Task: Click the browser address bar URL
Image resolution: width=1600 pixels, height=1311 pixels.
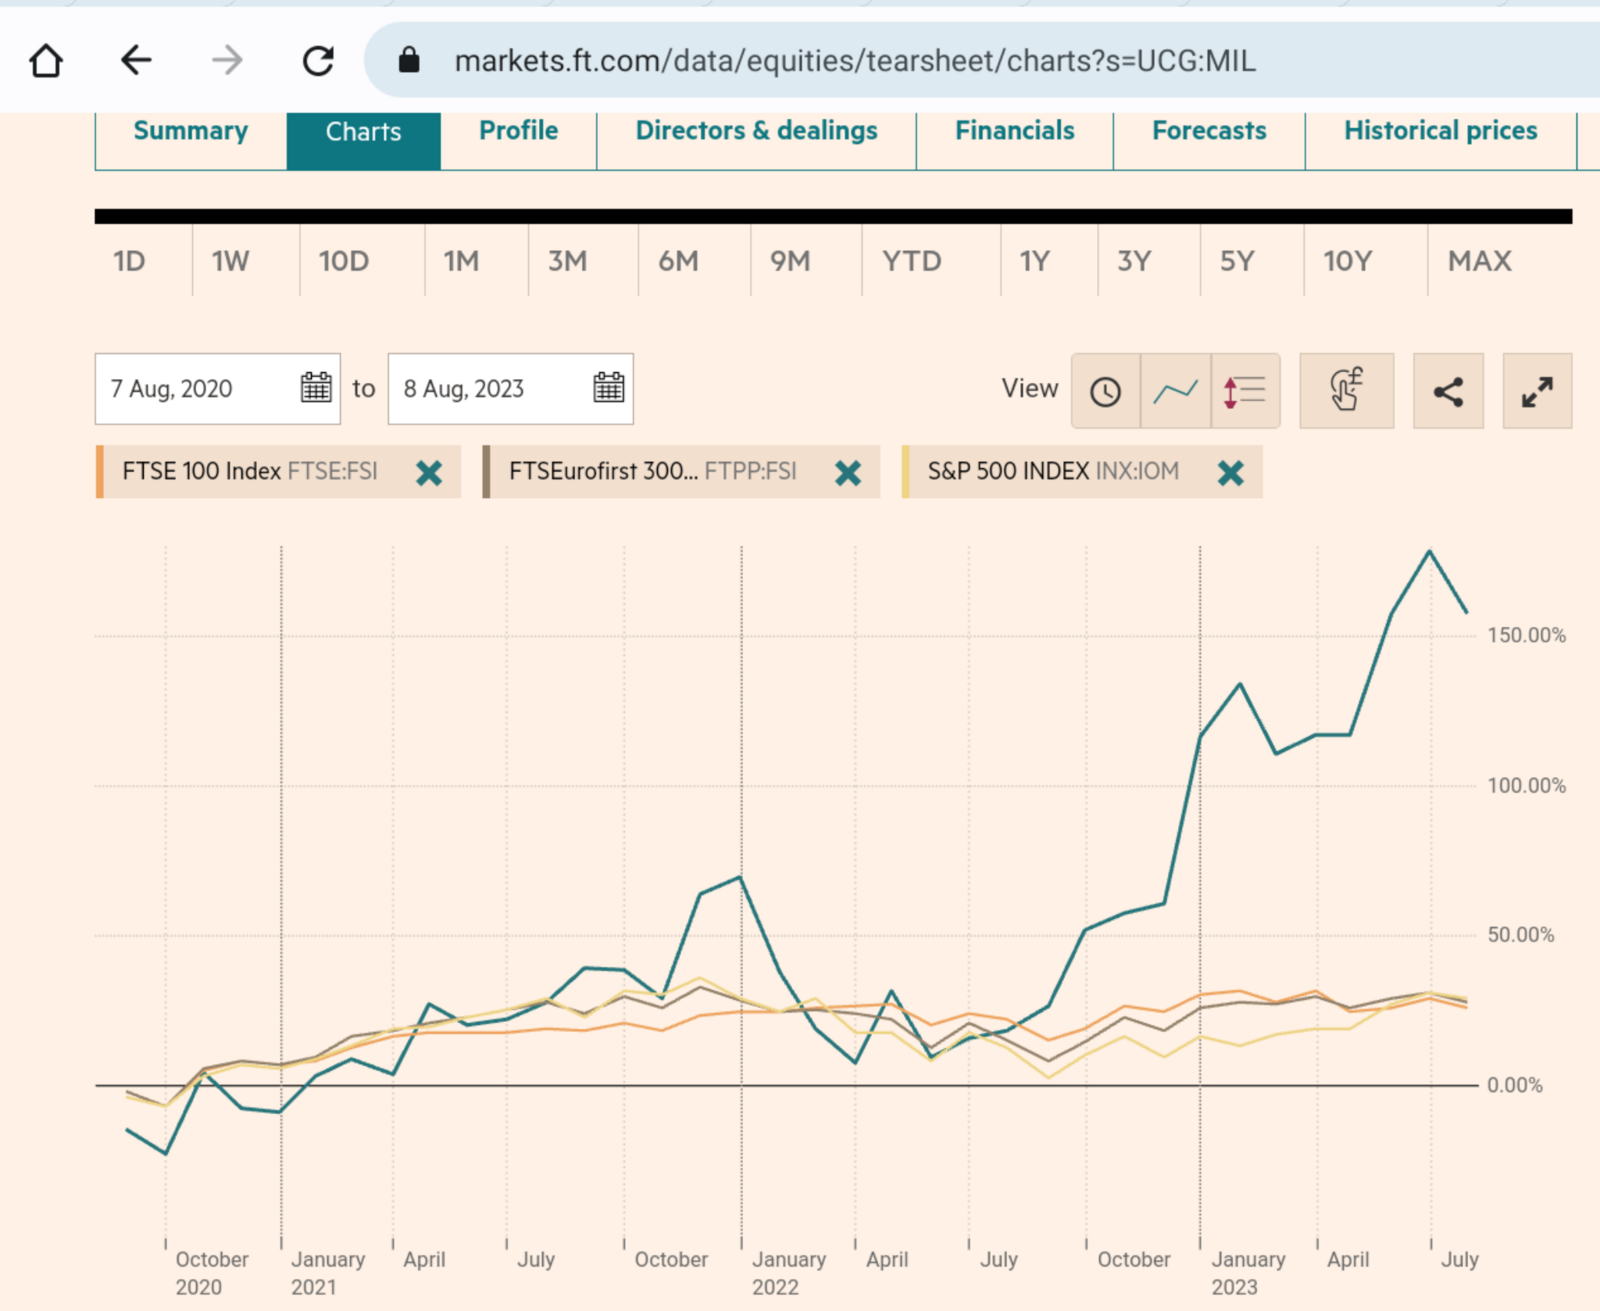Action: point(854,61)
